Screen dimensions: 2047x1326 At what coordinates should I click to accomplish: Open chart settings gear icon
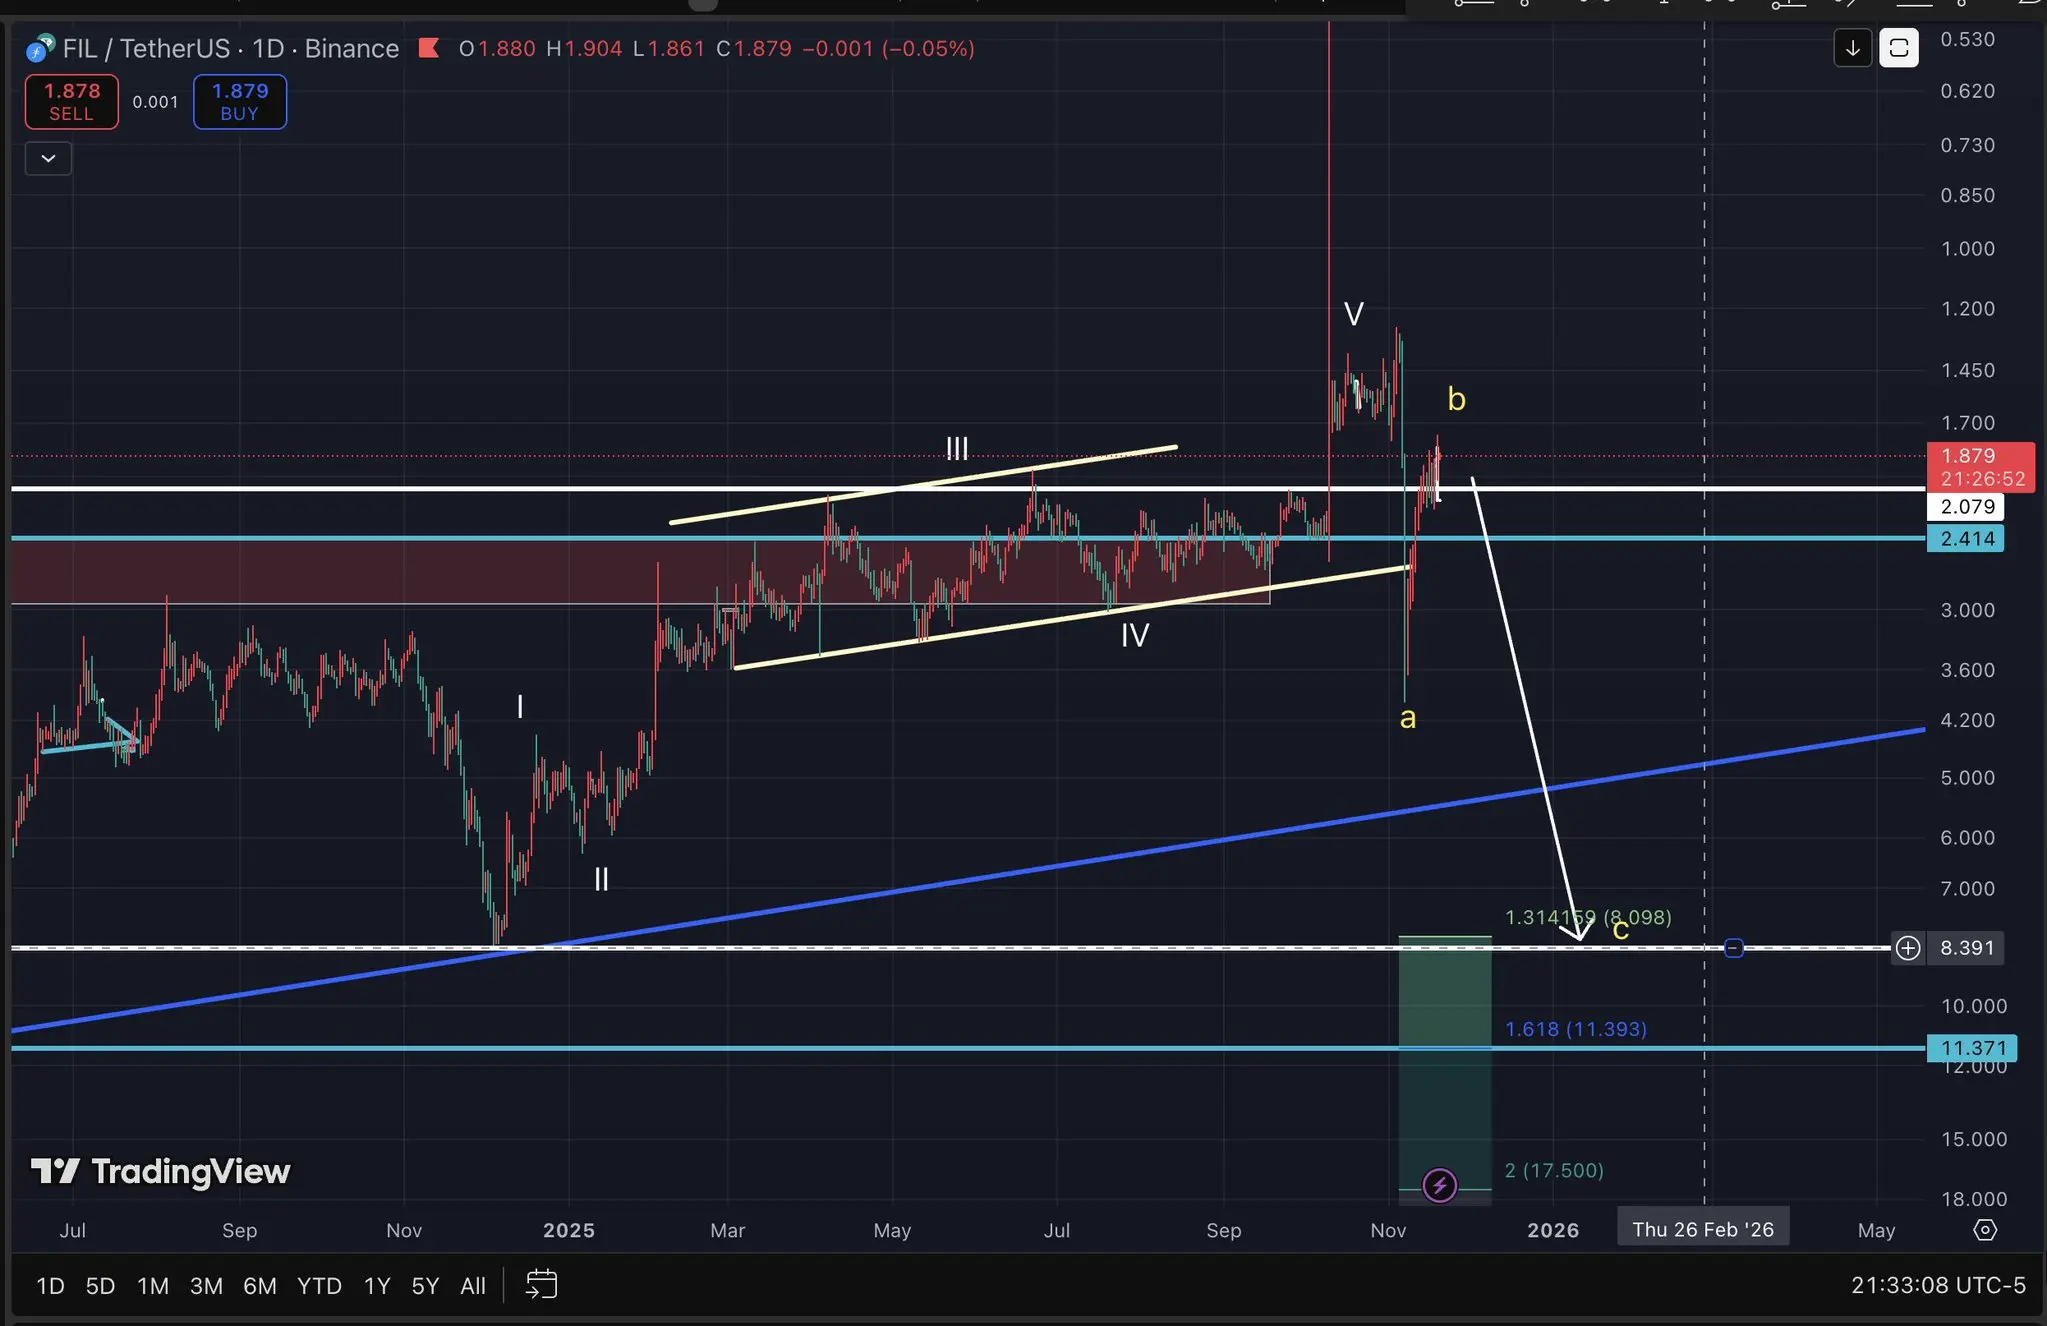click(x=1985, y=1230)
